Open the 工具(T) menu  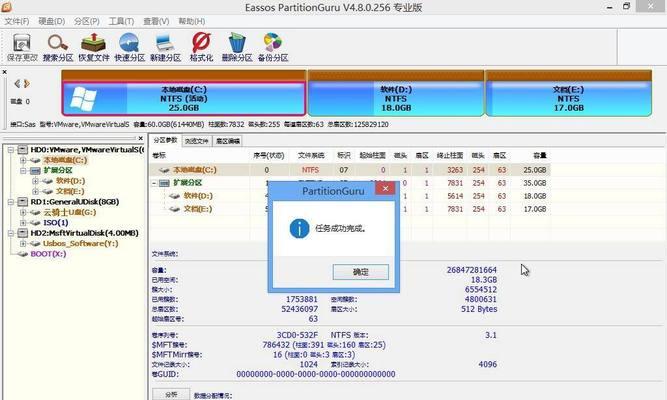121,21
